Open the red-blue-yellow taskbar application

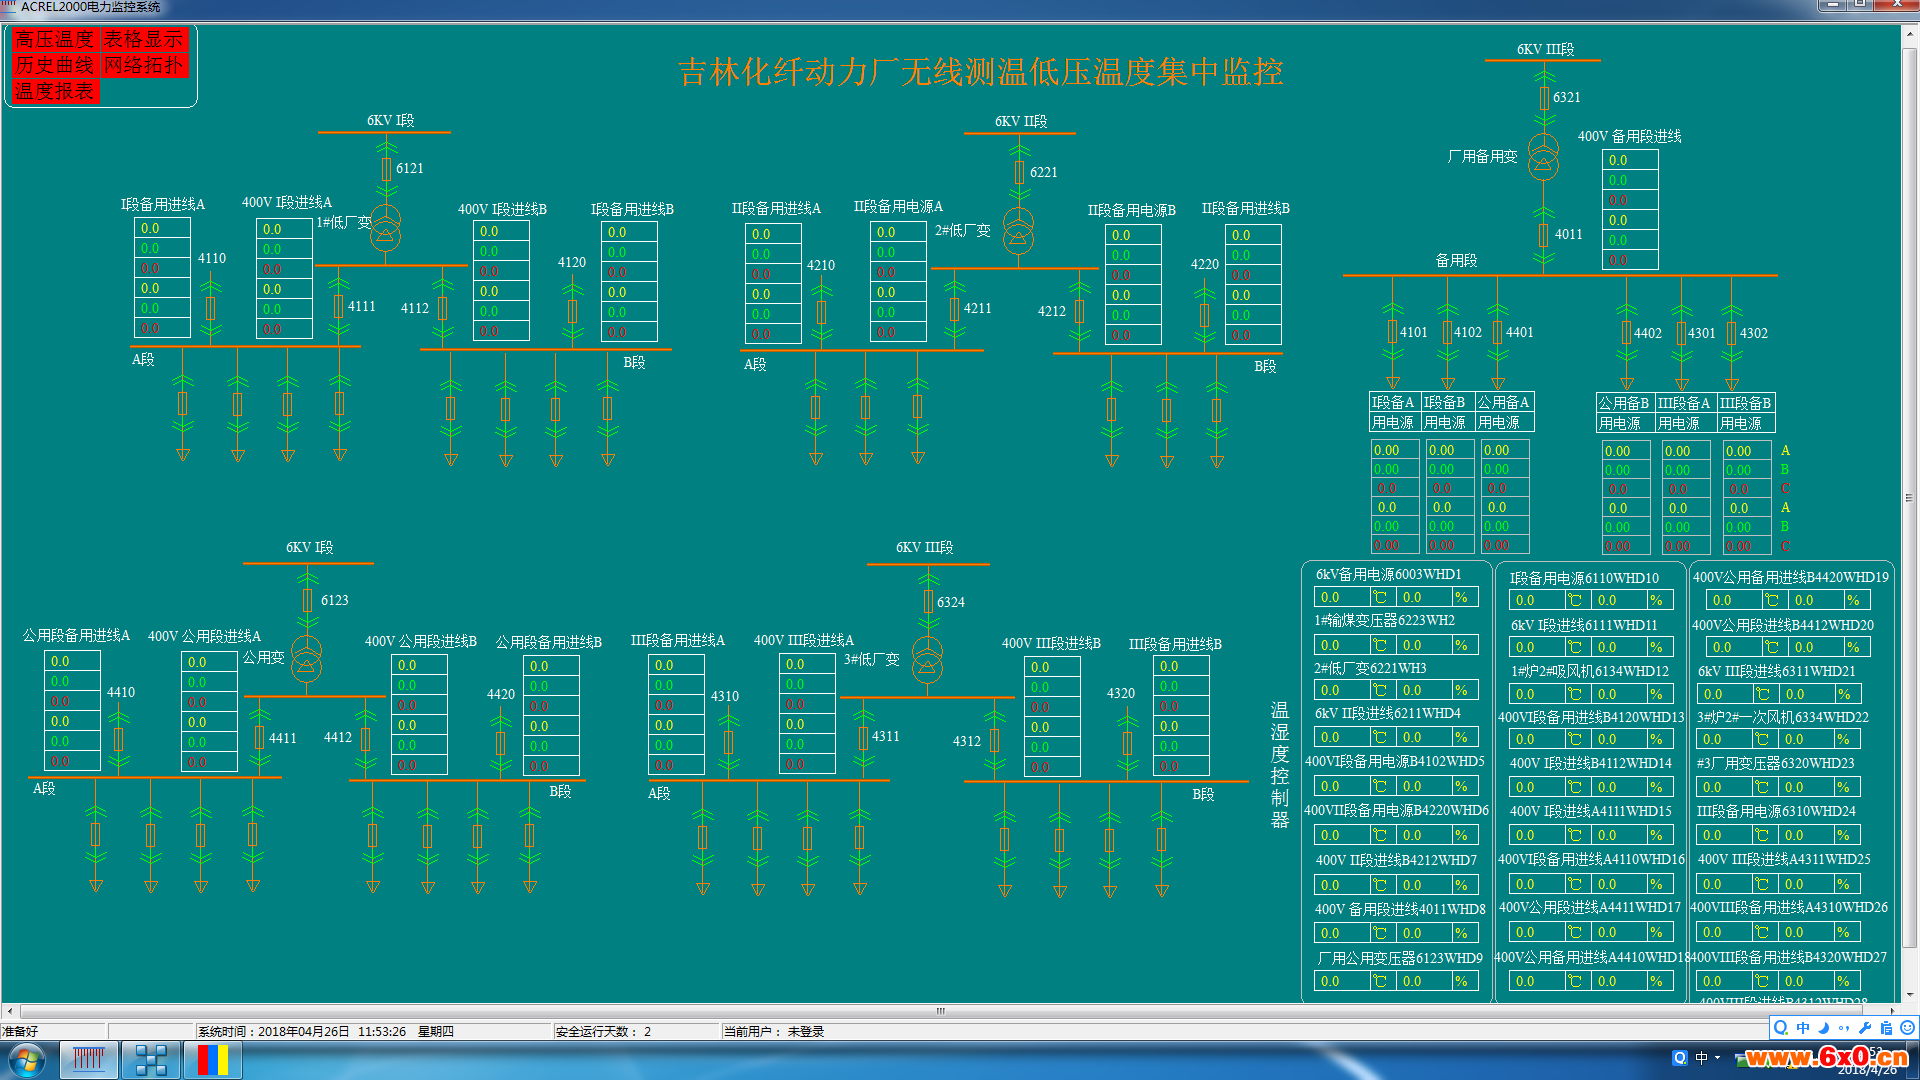pyautogui.click(x=213, y=1060)
